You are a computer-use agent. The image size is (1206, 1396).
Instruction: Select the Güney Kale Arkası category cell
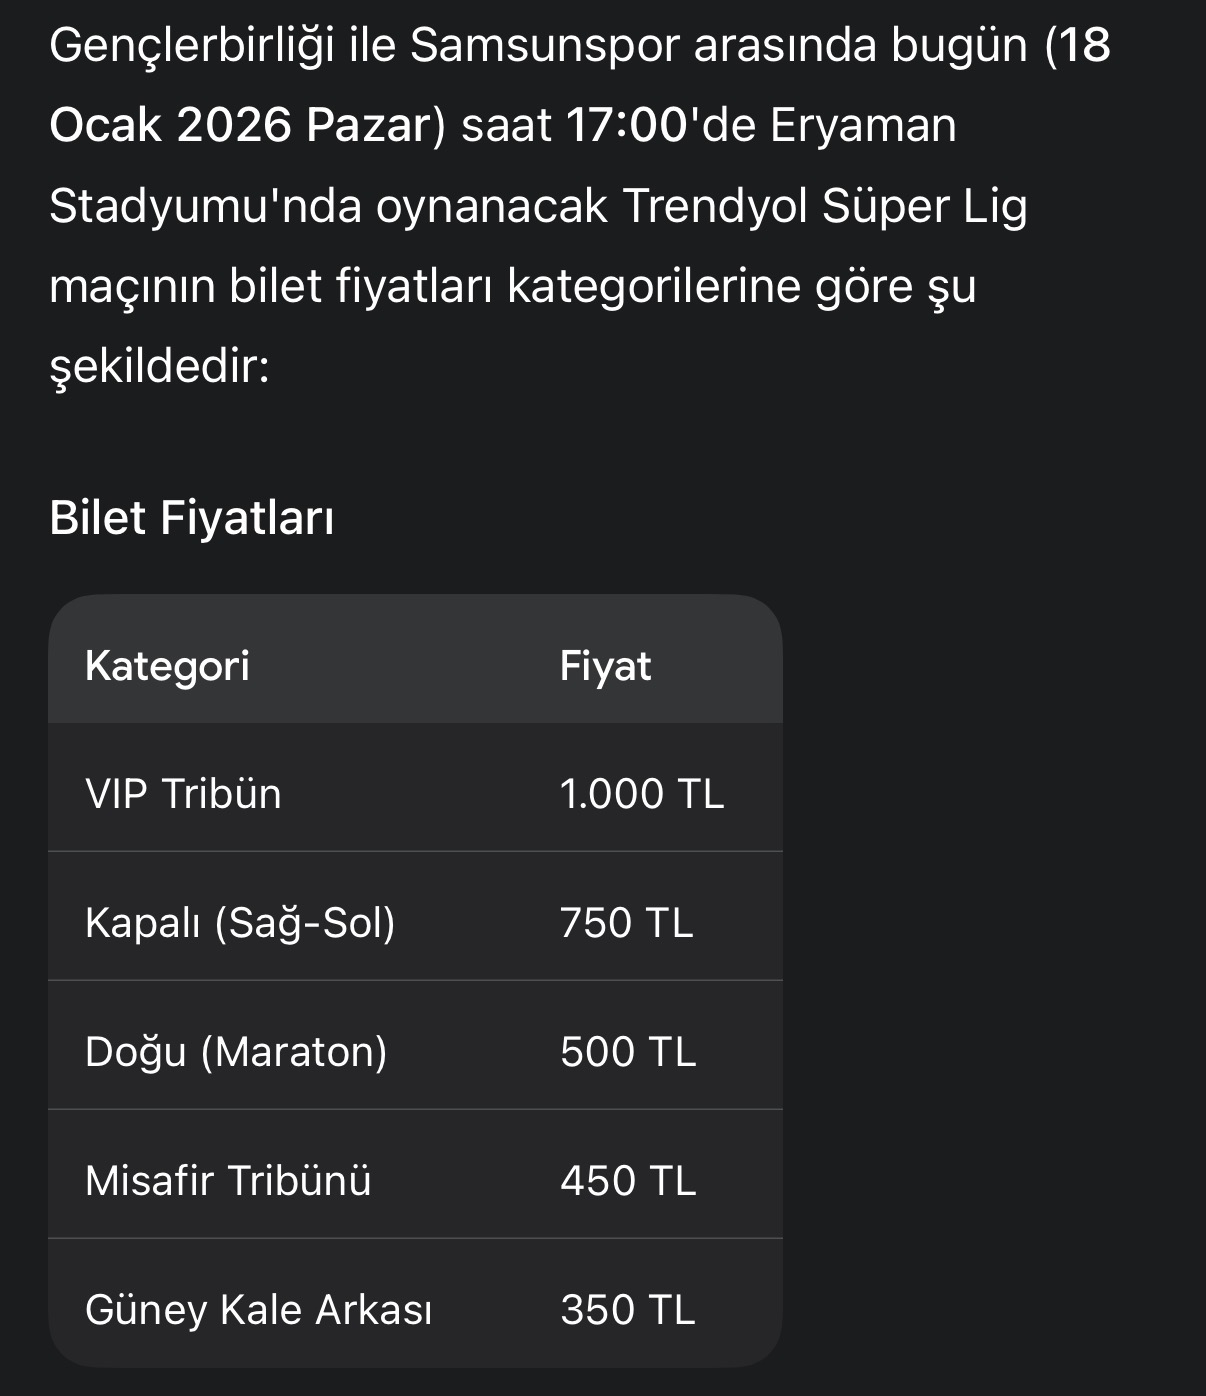click(x=258, y=1310)
